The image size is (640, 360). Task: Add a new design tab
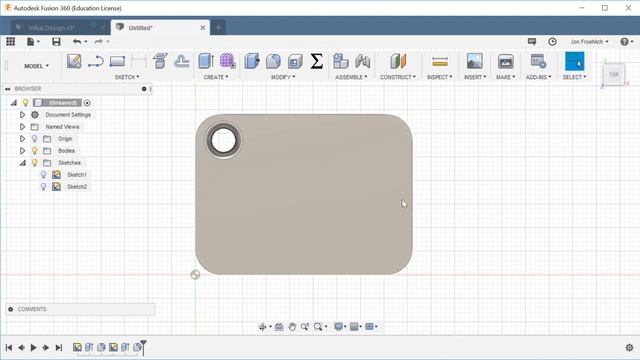pos(218,28)
